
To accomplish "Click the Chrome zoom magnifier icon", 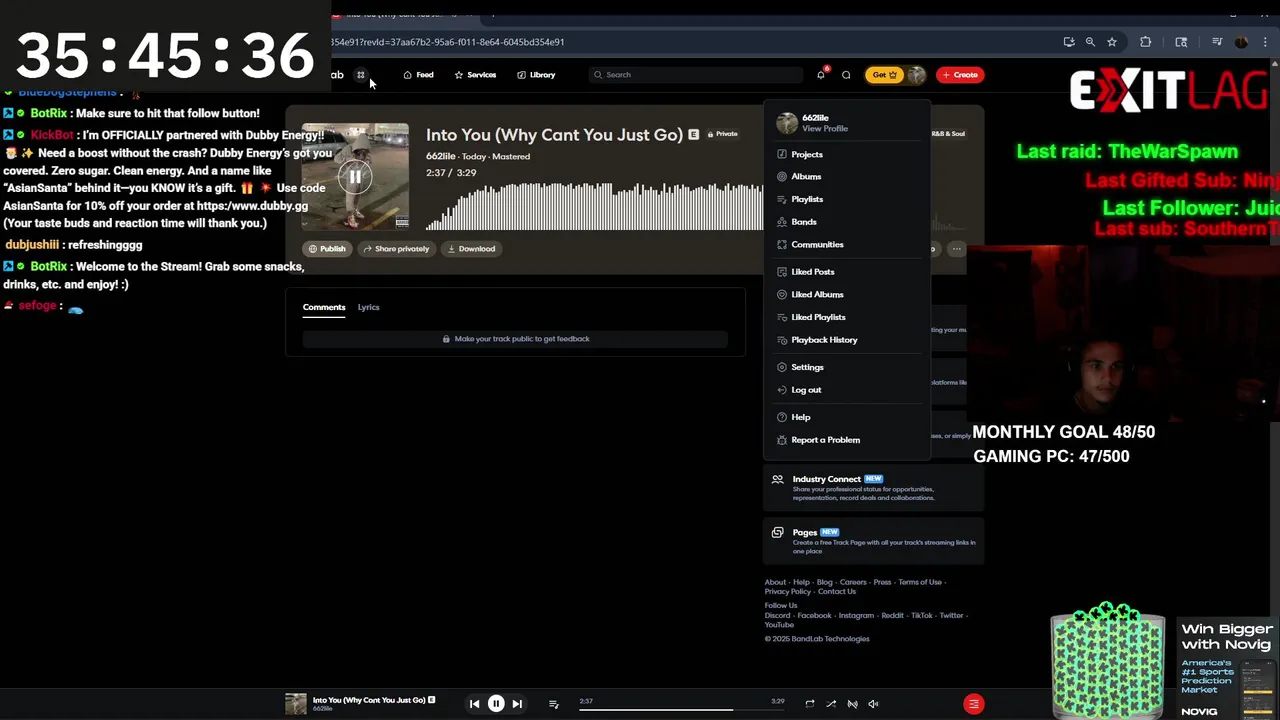I will pos(1090,42).
